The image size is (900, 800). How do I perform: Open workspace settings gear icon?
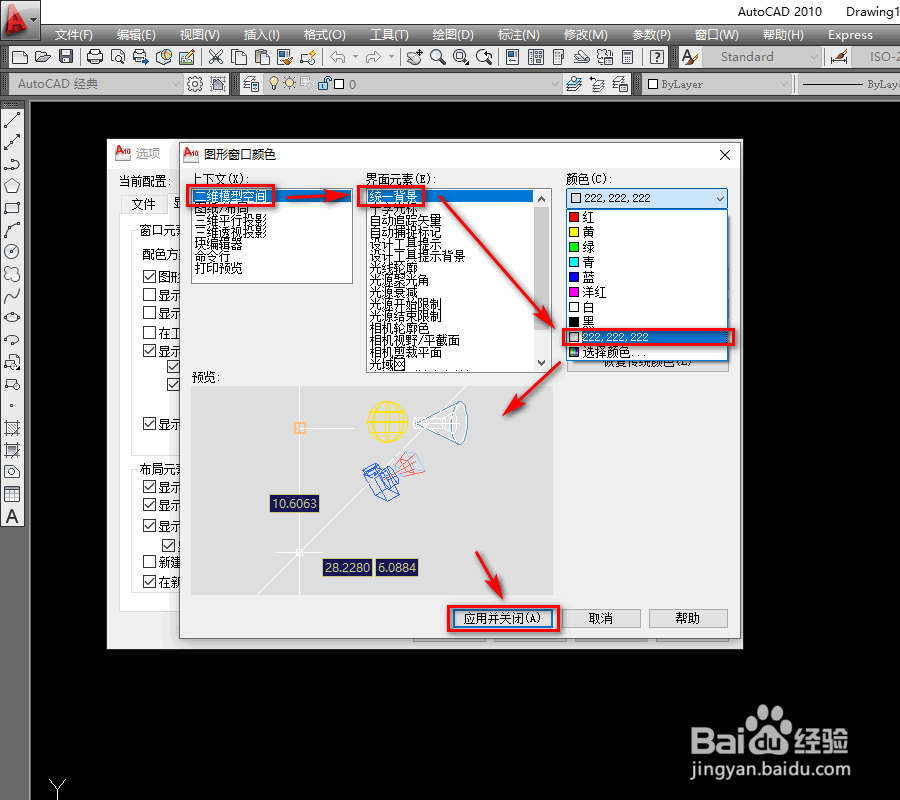click(x=195, y=84)
